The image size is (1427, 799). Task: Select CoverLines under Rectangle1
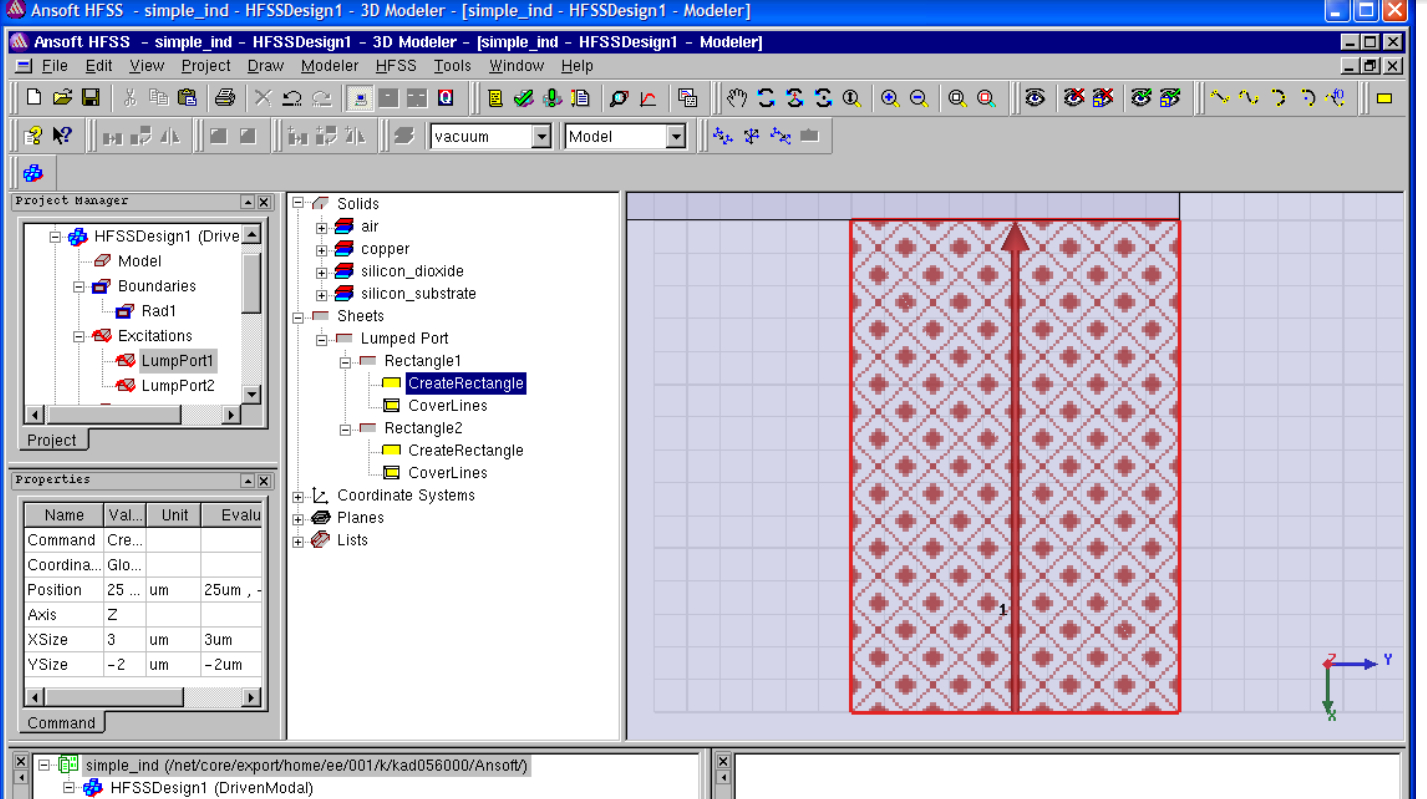(x=448, y=406)
